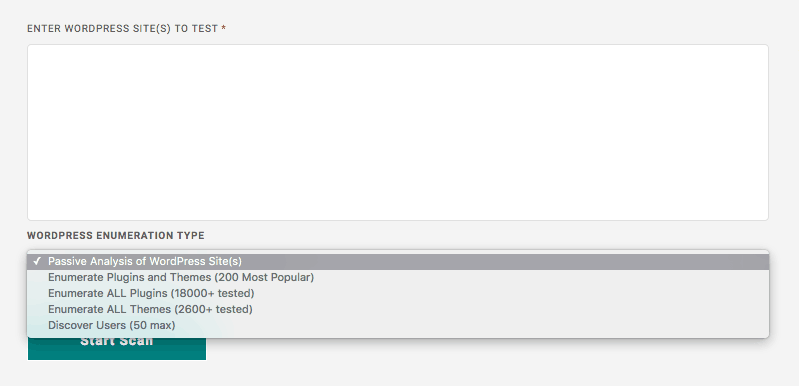This screenshot has height=386, width=799.
Task: Click the Enter WordPress Site(s) to Test label
Action: (x=123, y=29)
